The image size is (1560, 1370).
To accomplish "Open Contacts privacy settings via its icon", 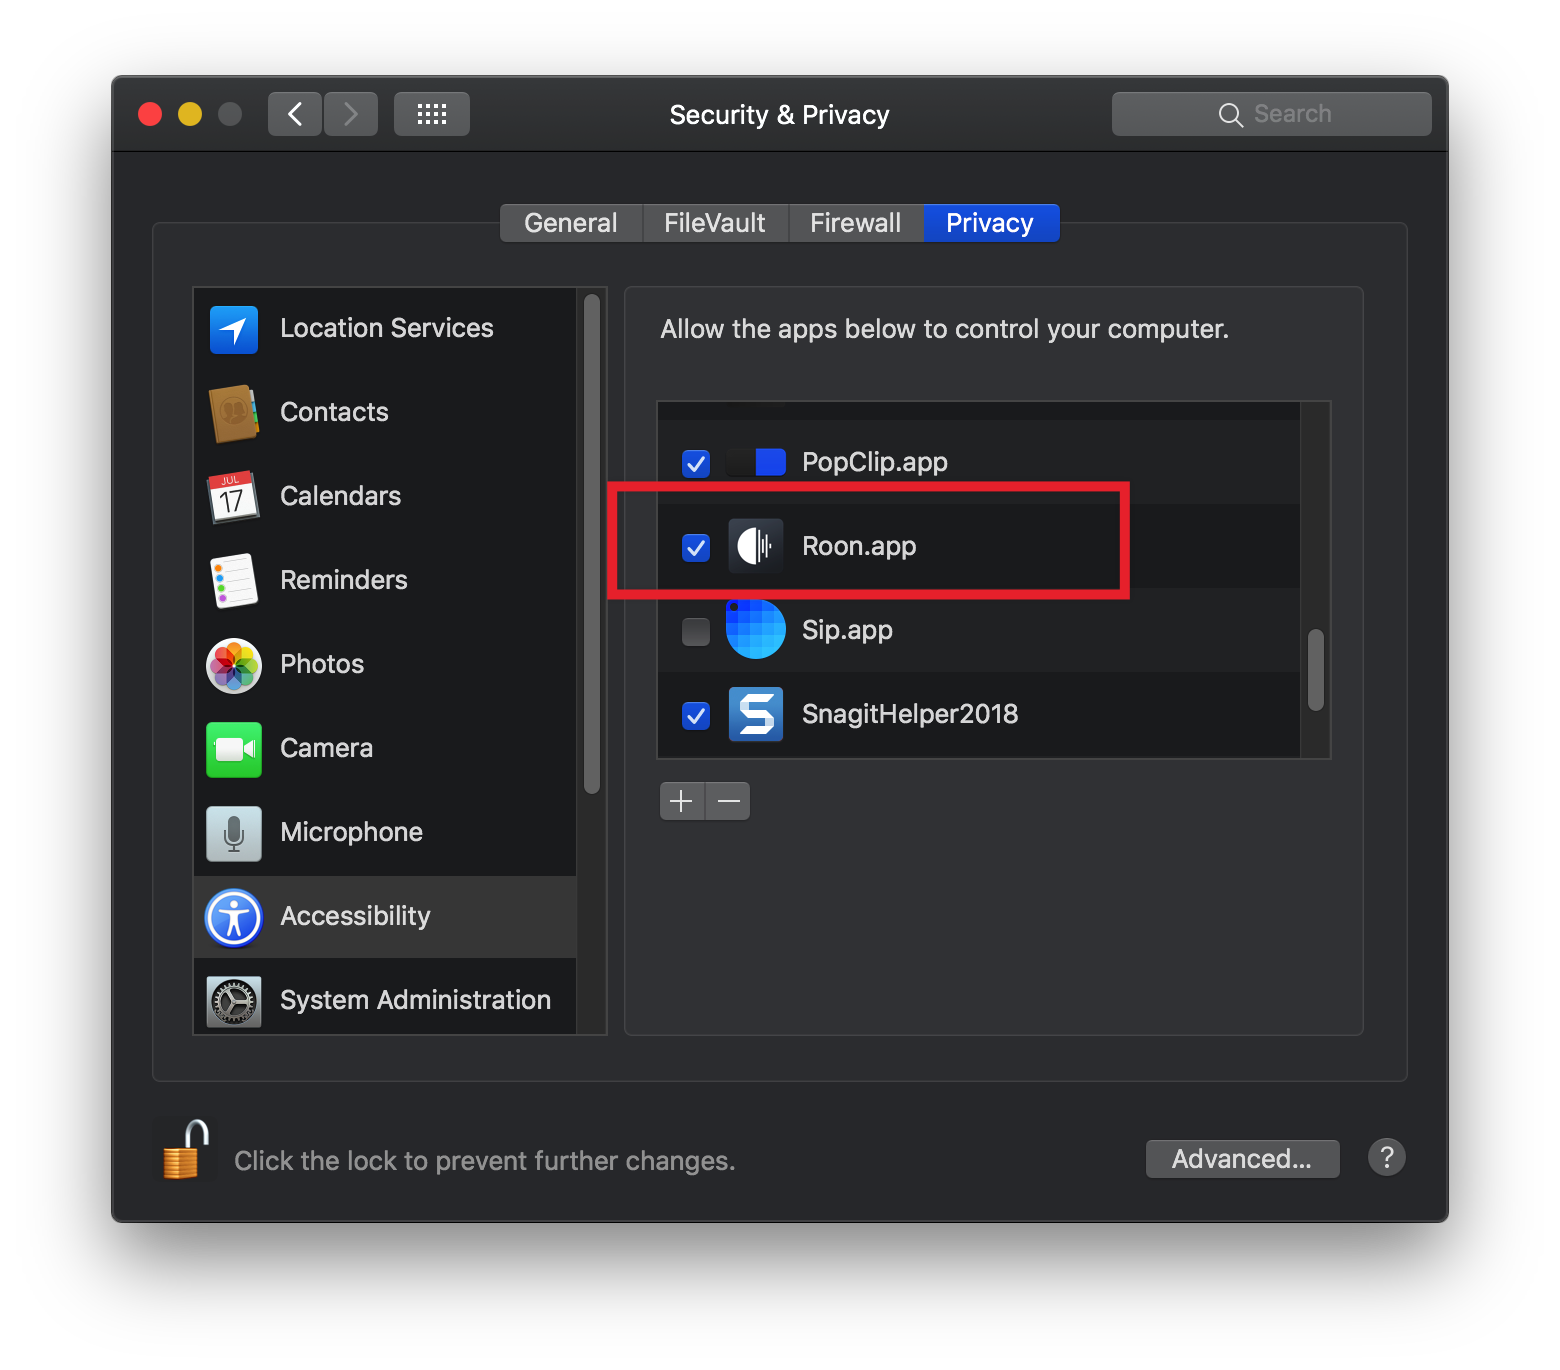I will [233, 413].
